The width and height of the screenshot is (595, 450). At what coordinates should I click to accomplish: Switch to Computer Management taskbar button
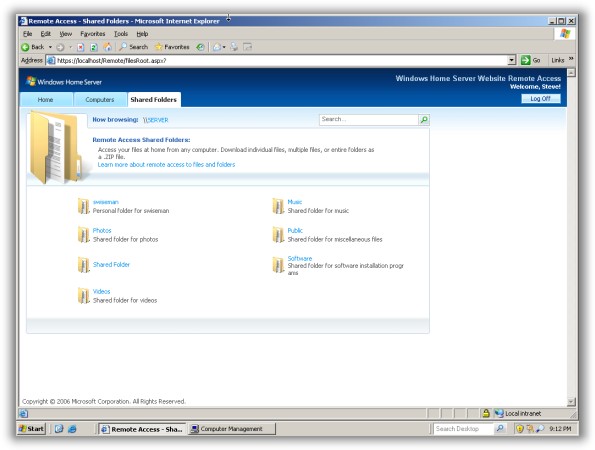click(232, 429)
